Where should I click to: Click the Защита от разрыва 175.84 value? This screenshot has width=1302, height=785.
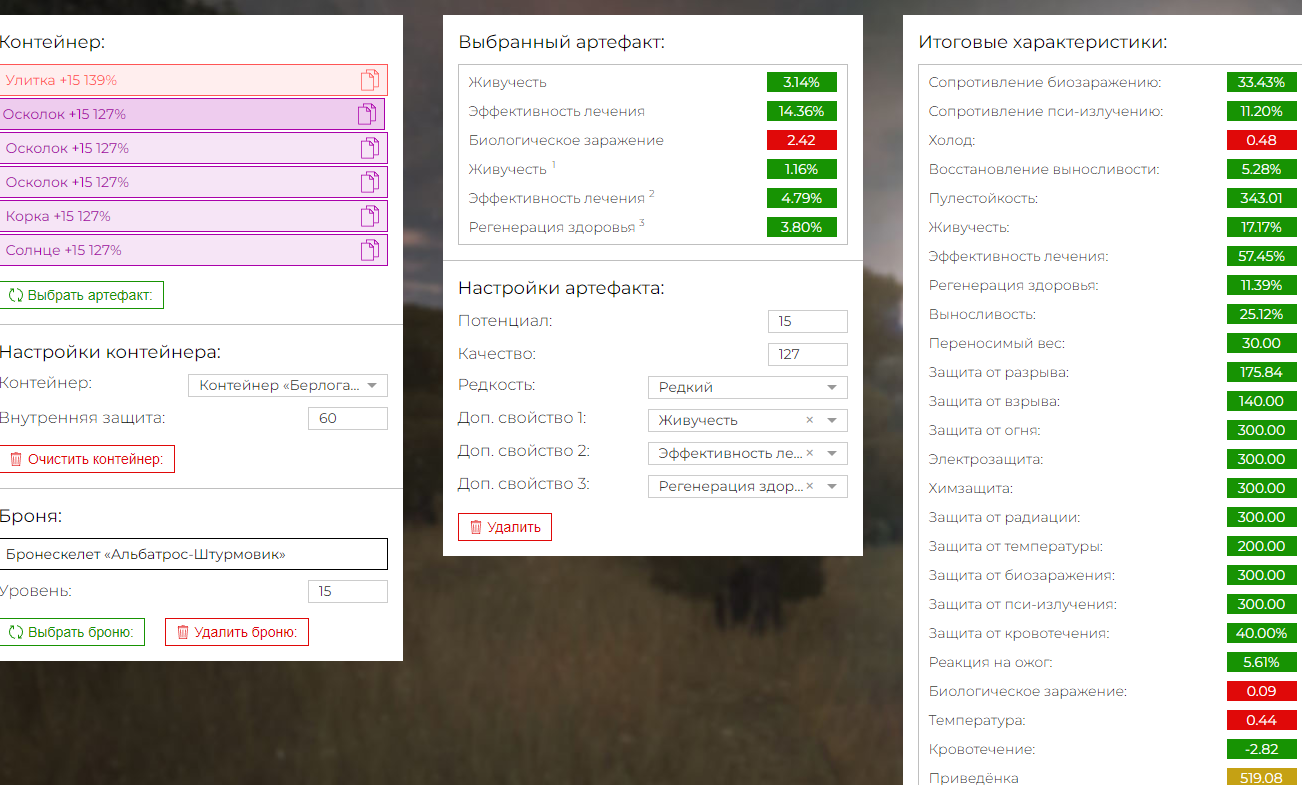tap(1262, 373)
